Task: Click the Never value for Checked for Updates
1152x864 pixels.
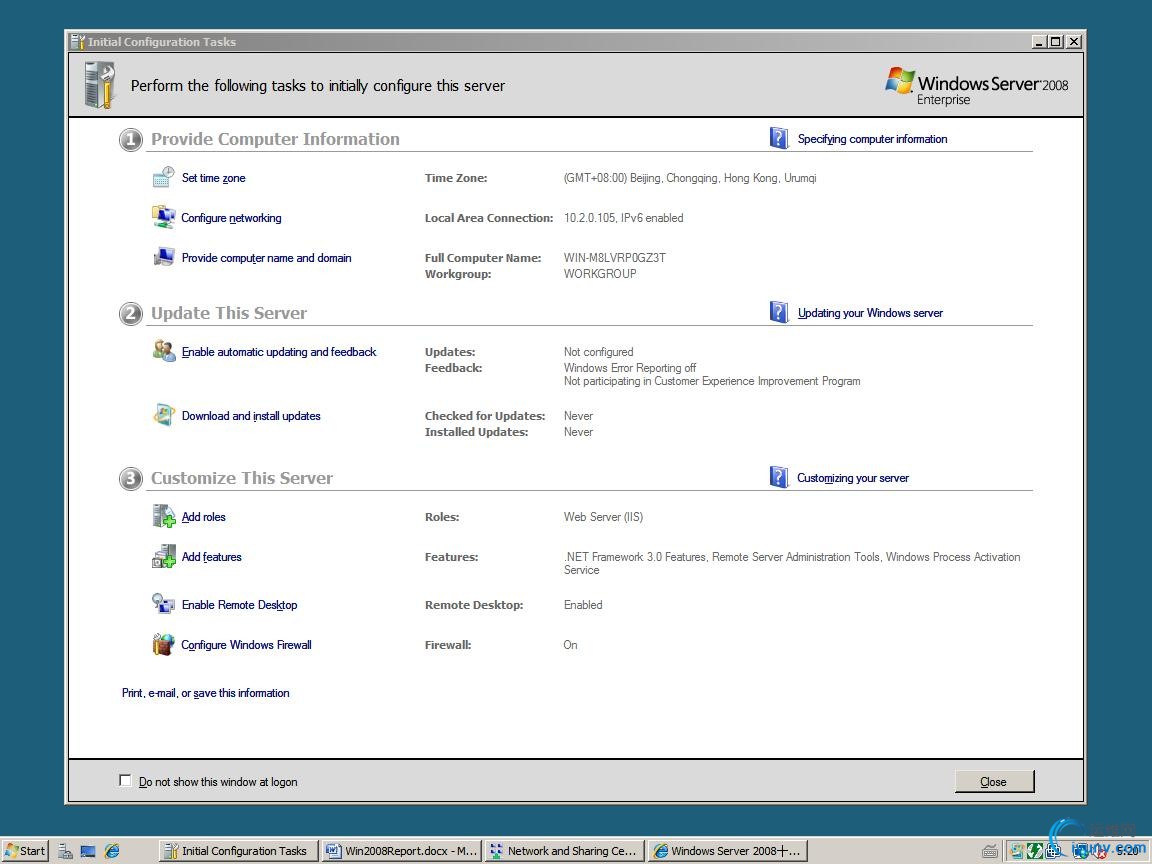Action: click(x=578, y=416)
